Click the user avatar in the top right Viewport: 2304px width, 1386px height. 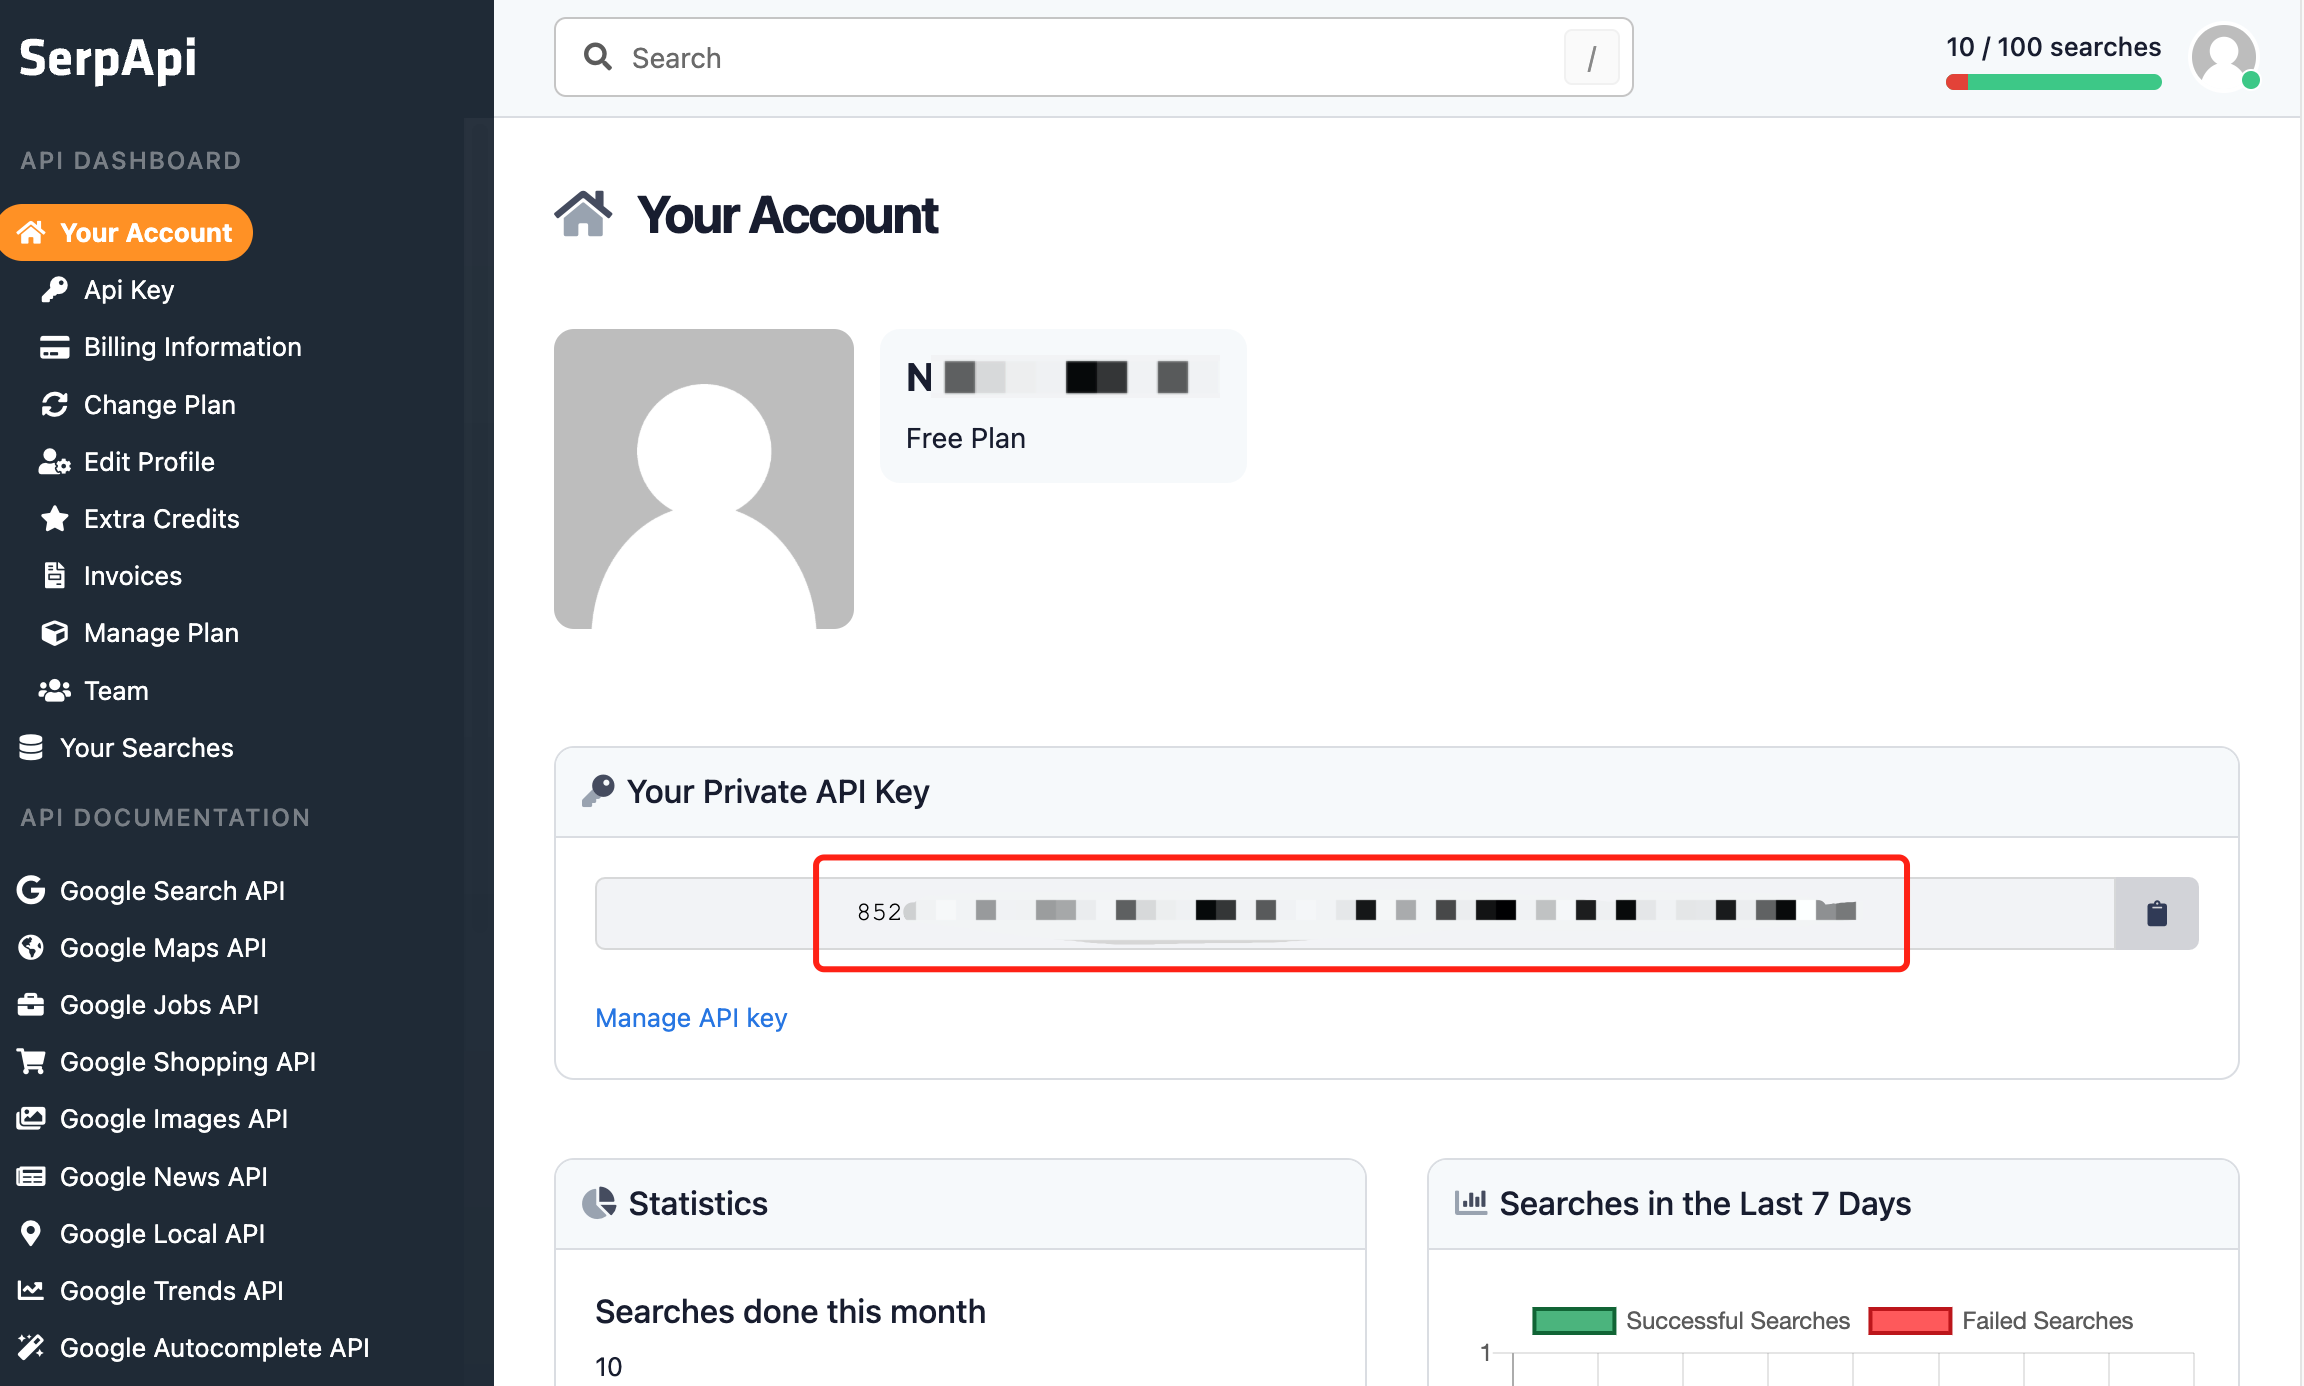pyautogui.click(x=2223, y=58)
